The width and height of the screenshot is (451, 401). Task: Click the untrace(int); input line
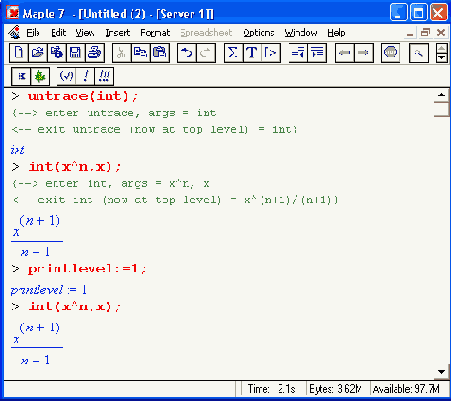(x=83, y=96)
